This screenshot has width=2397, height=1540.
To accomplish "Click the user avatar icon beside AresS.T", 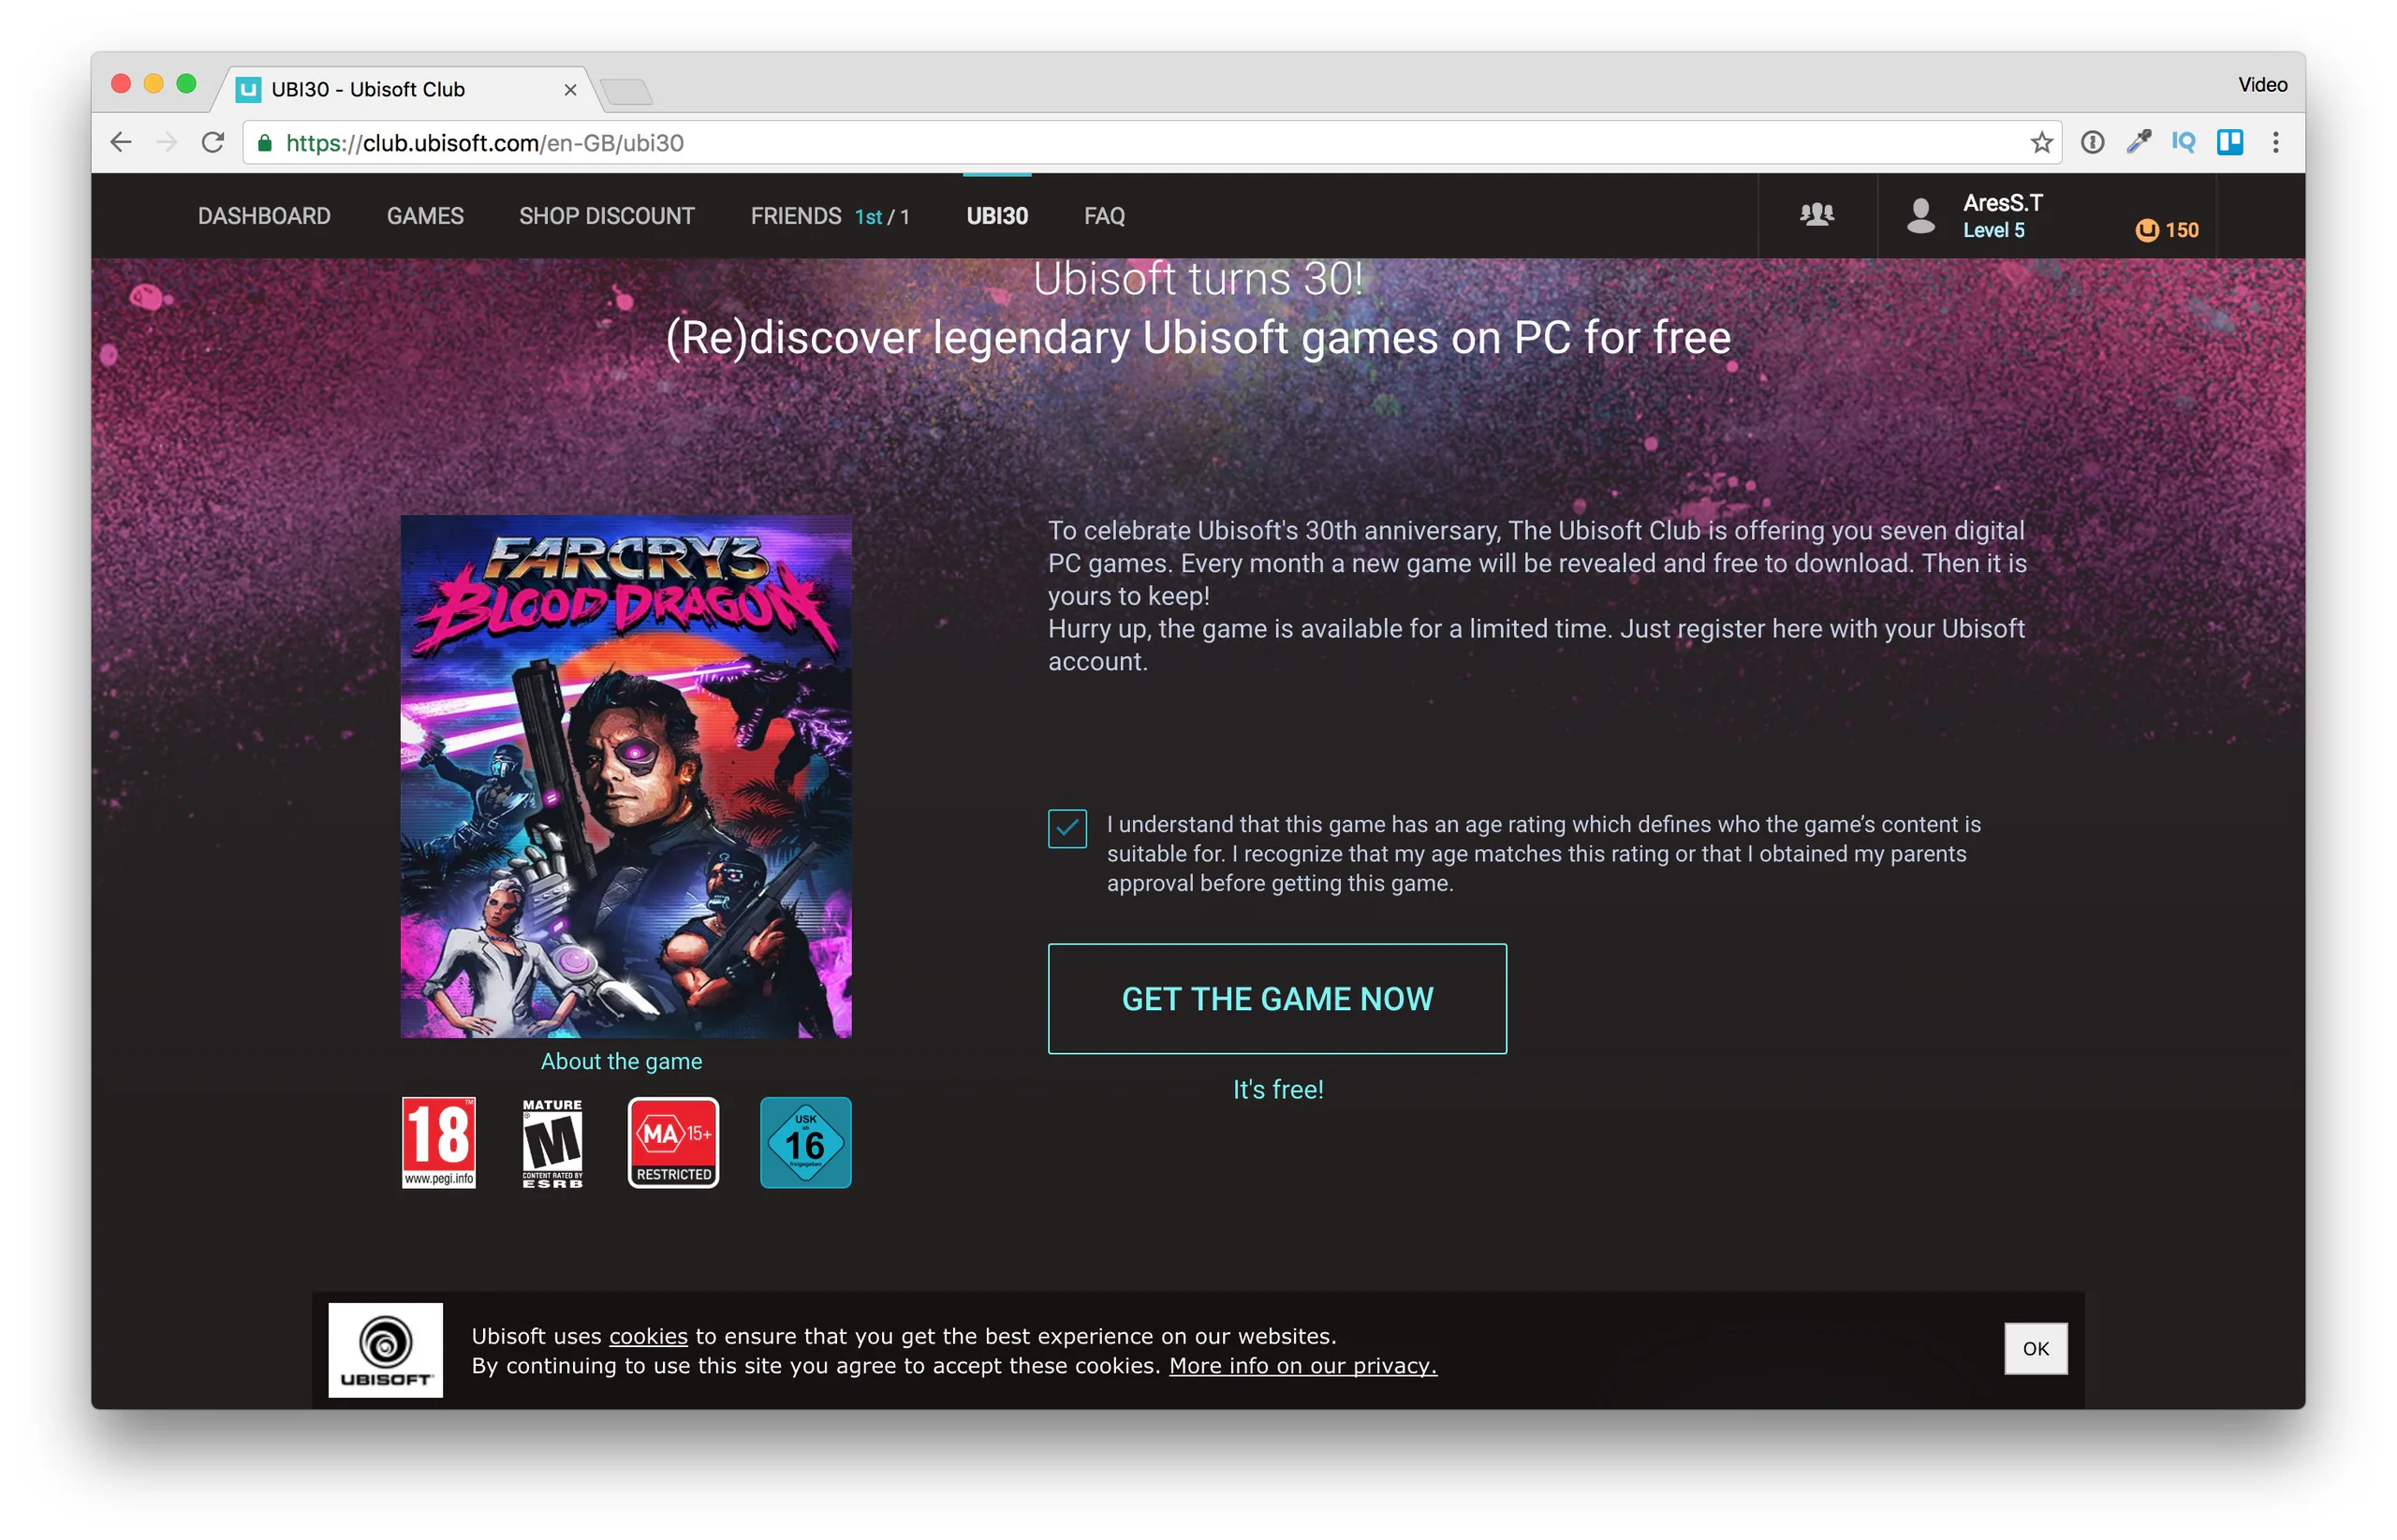I will click(1920, 215).
